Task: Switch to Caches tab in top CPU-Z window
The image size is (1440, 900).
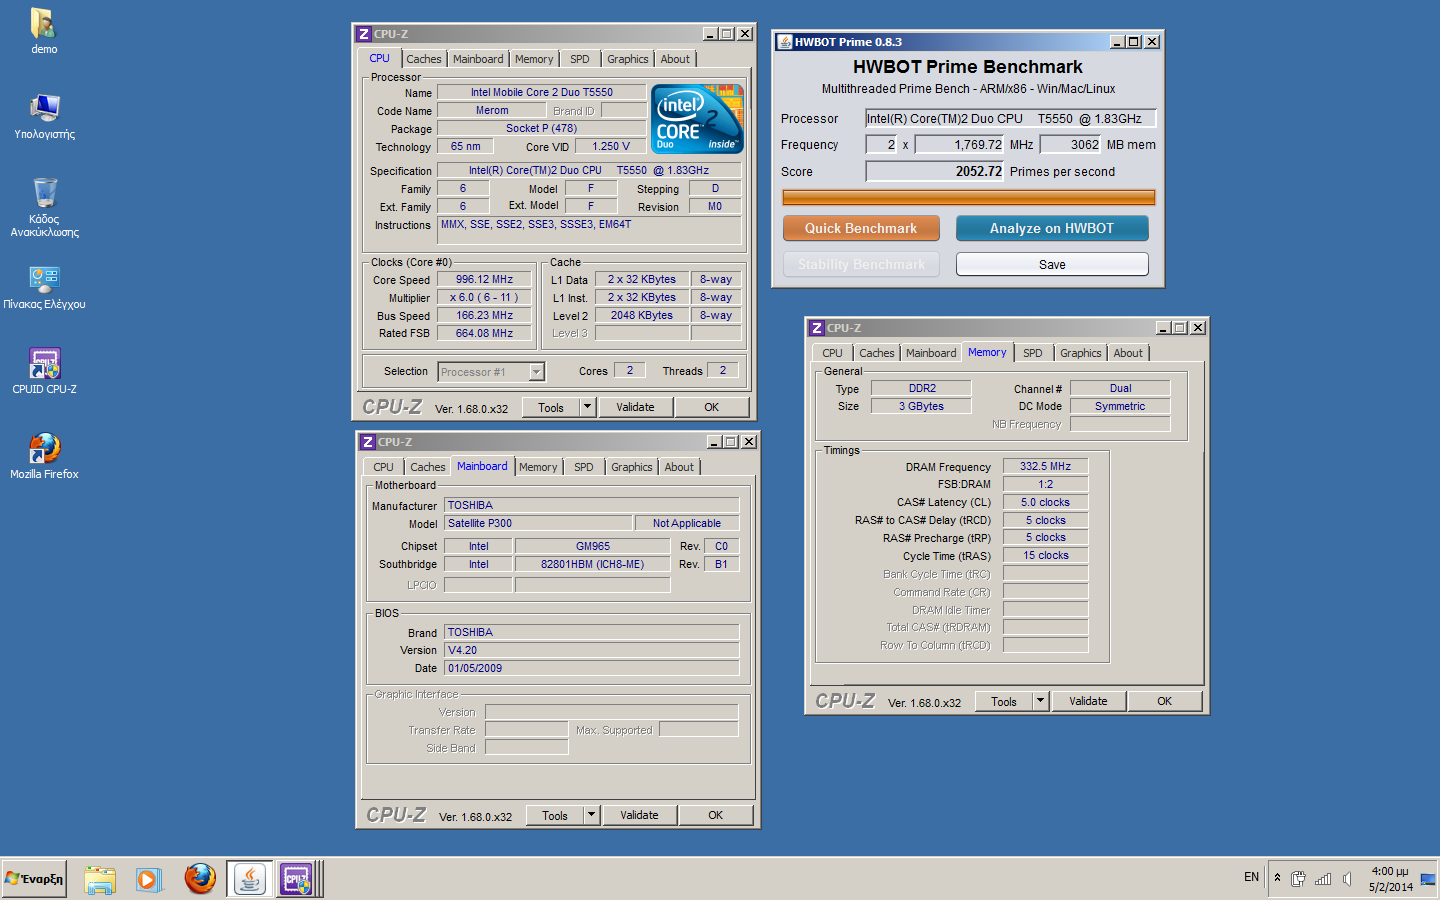Action: (424, 59)
